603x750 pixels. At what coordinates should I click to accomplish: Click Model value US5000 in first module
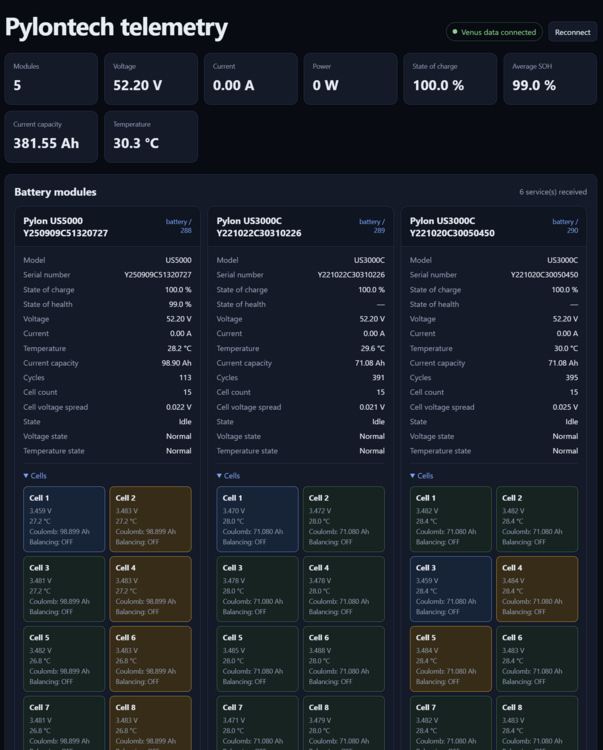[x=178, y=260]
